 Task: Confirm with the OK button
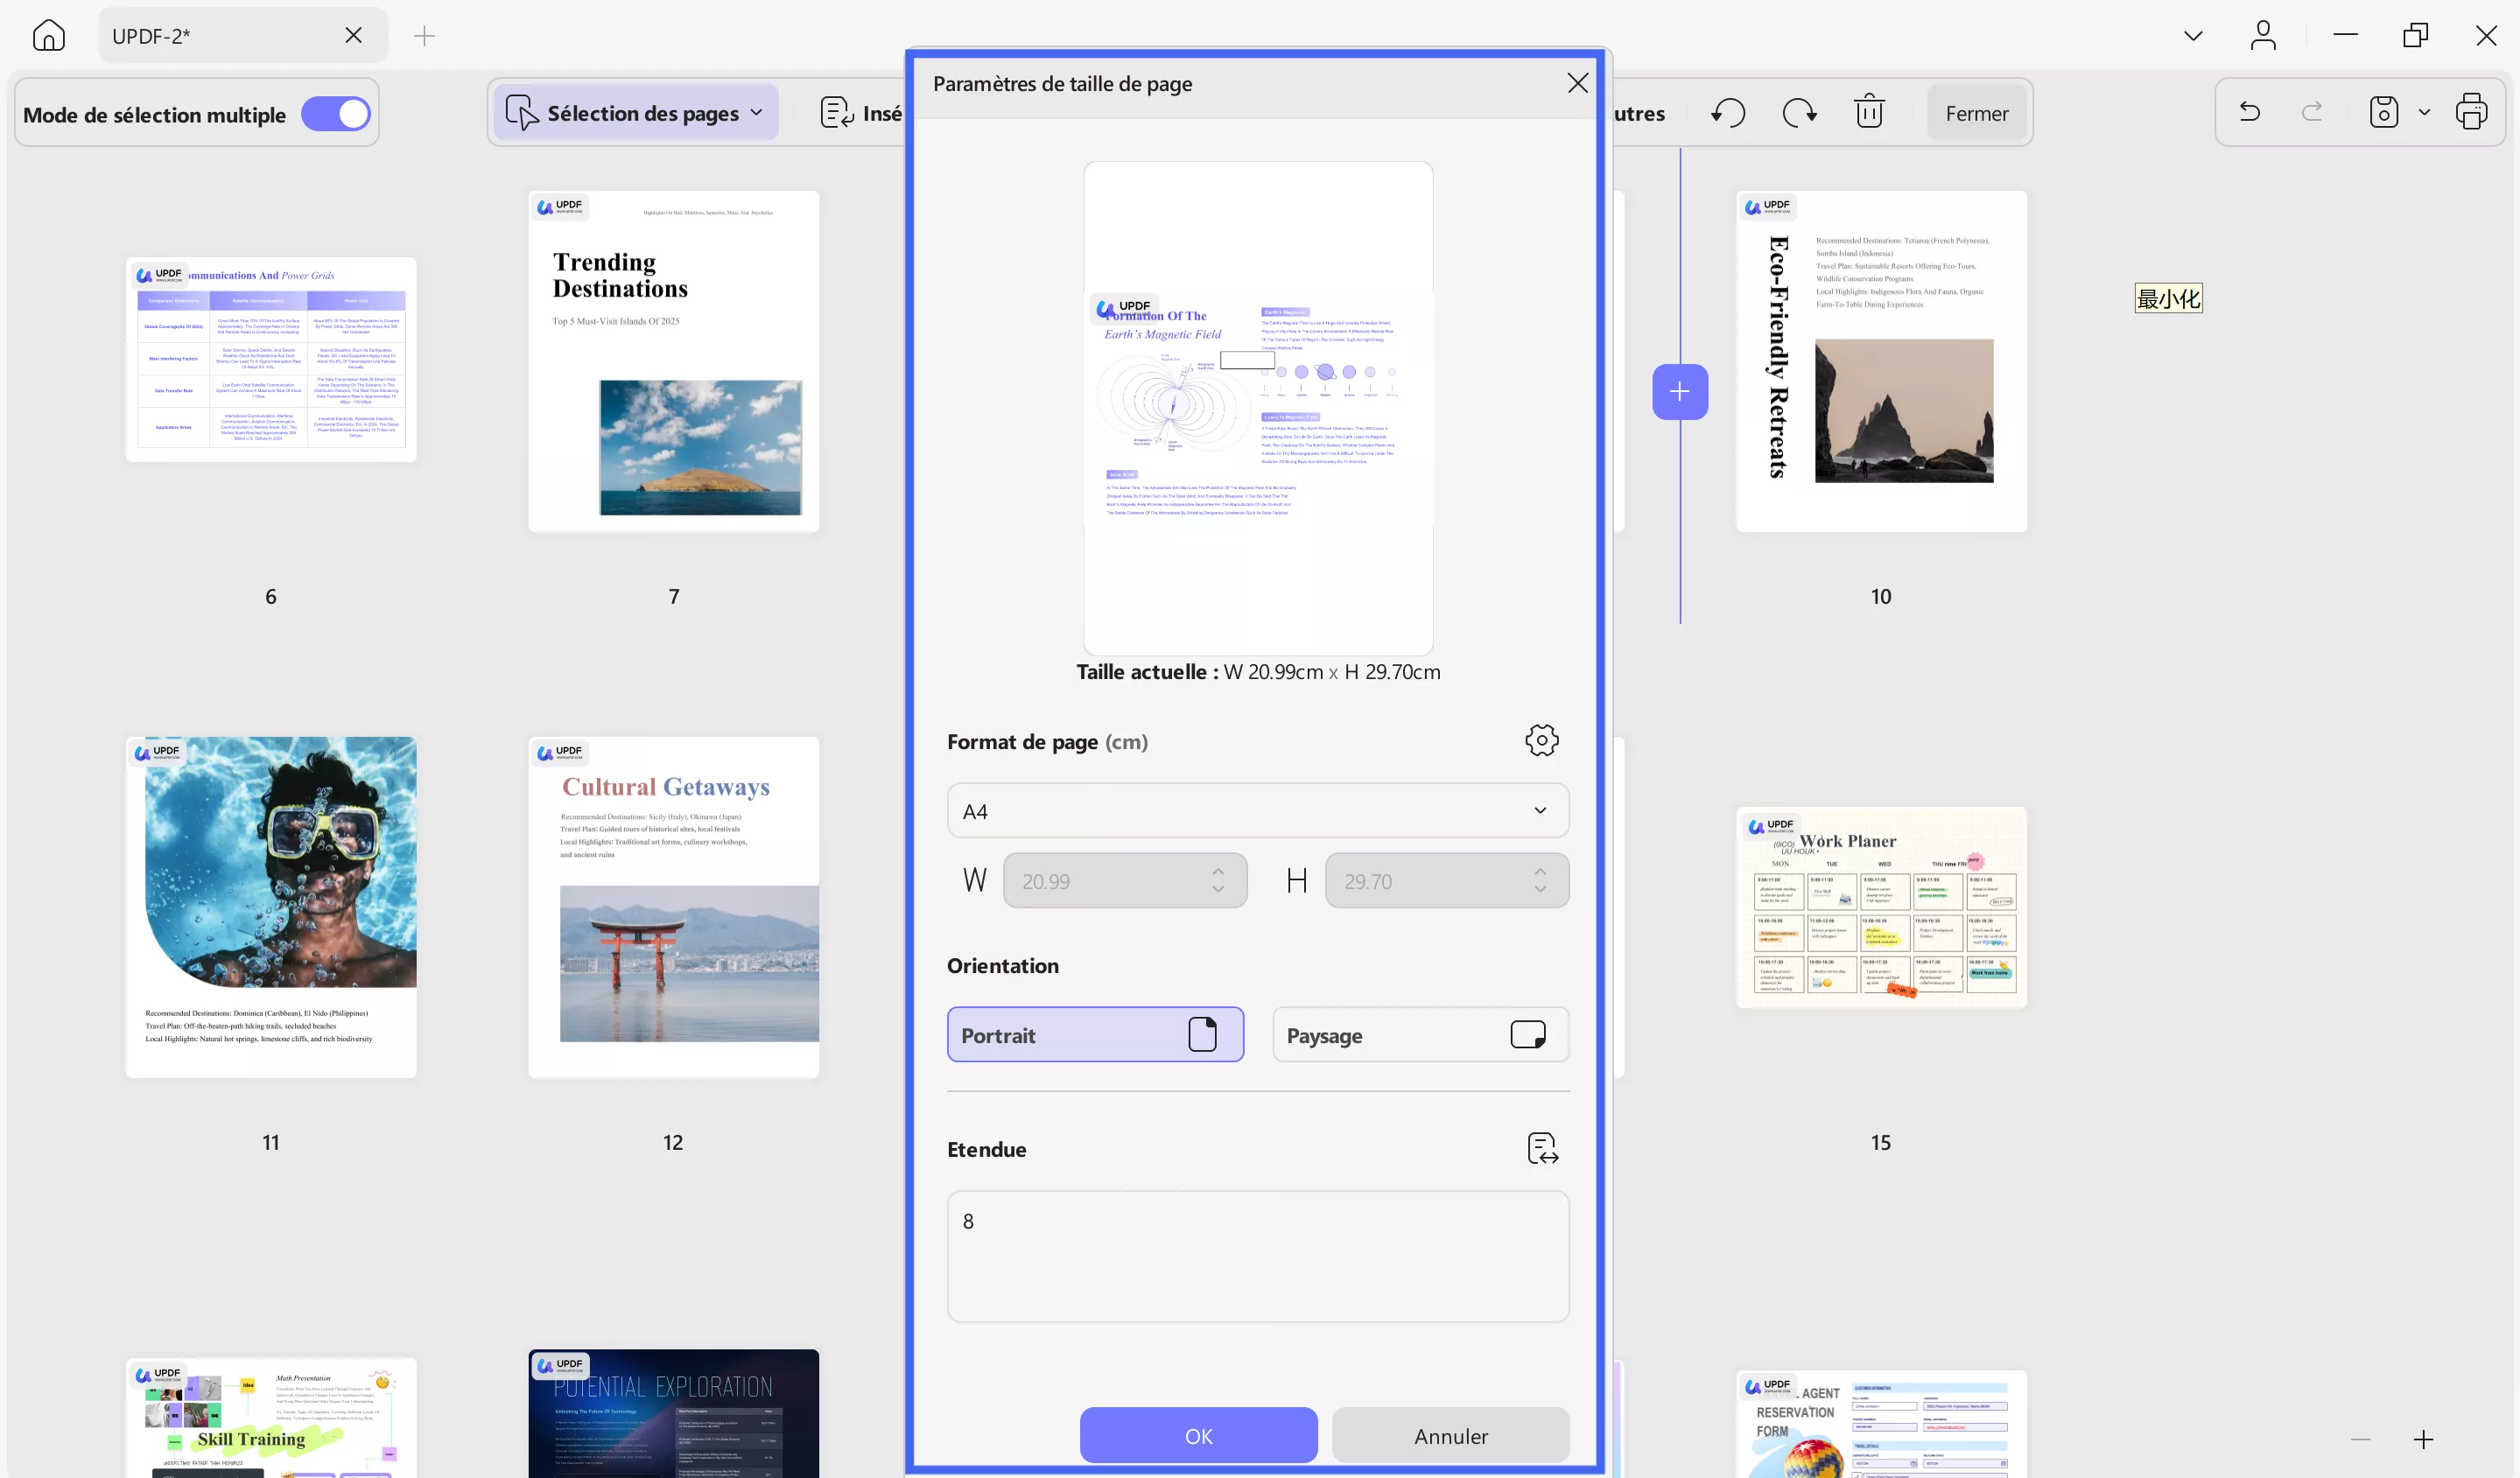tap(1198, 1436)
